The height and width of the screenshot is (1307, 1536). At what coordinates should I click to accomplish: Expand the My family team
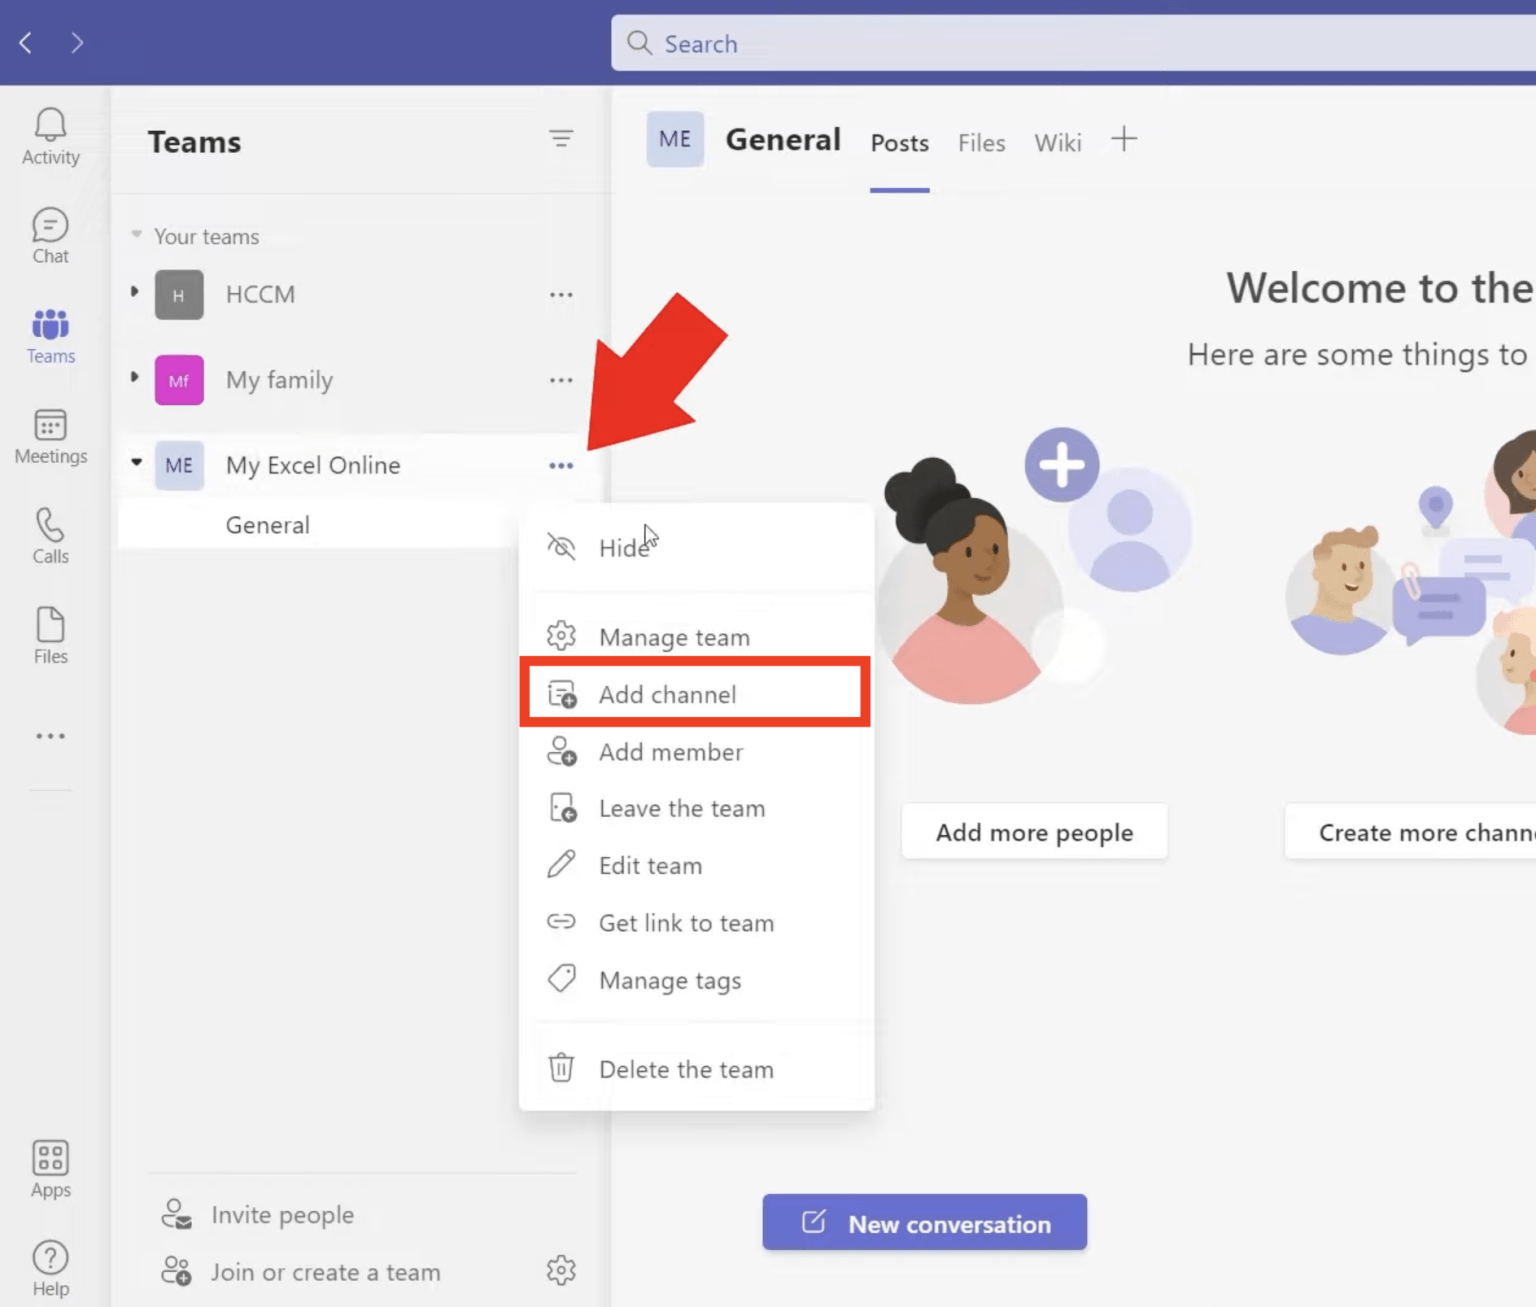point(134,378)
